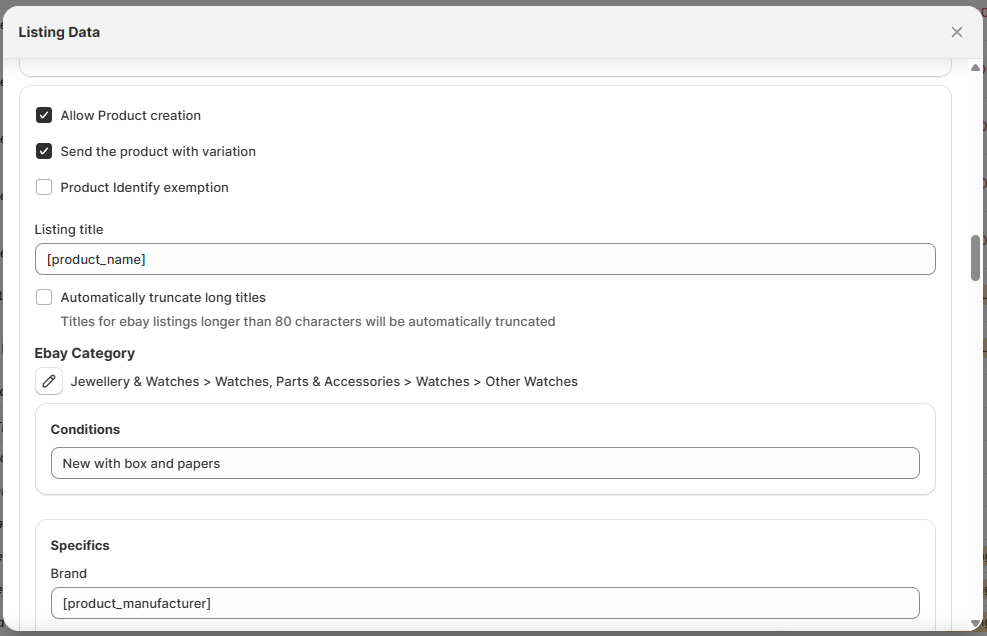Focus the Listing title input box

[484, 259]
